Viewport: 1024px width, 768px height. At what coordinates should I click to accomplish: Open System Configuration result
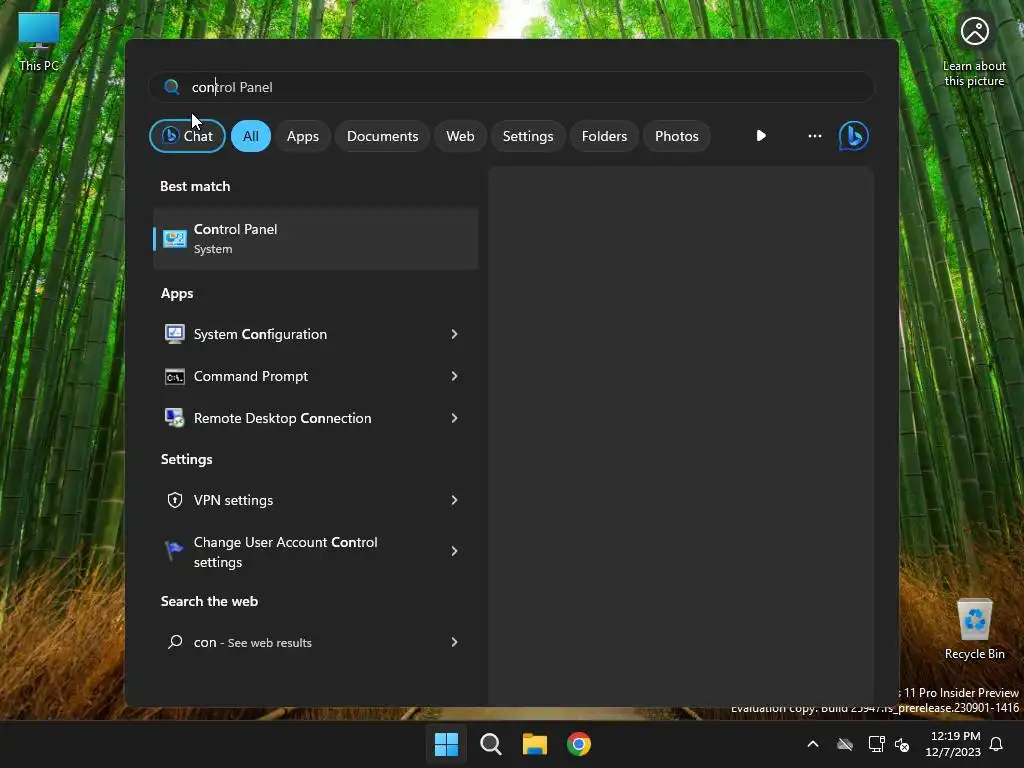pyautogui.click(x=315, y=334)
